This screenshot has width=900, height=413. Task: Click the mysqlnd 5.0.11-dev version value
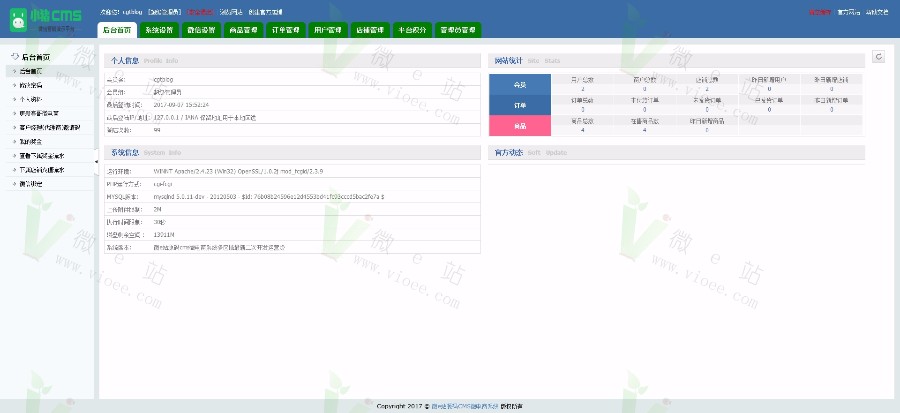point(269,196)
